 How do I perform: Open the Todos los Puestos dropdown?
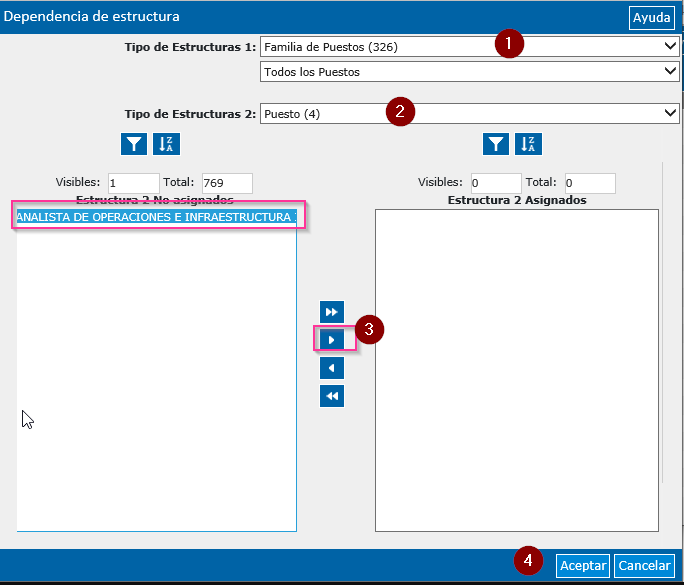click(469, 72)
